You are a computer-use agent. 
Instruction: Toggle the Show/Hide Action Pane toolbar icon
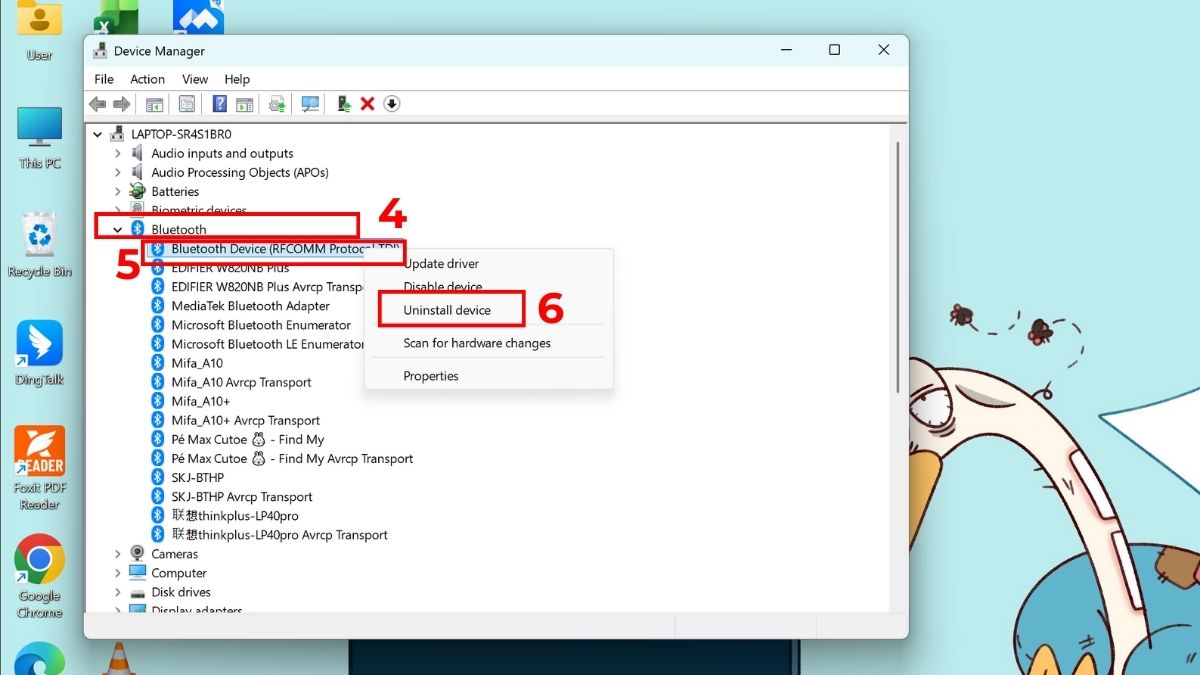click(244, 104)
